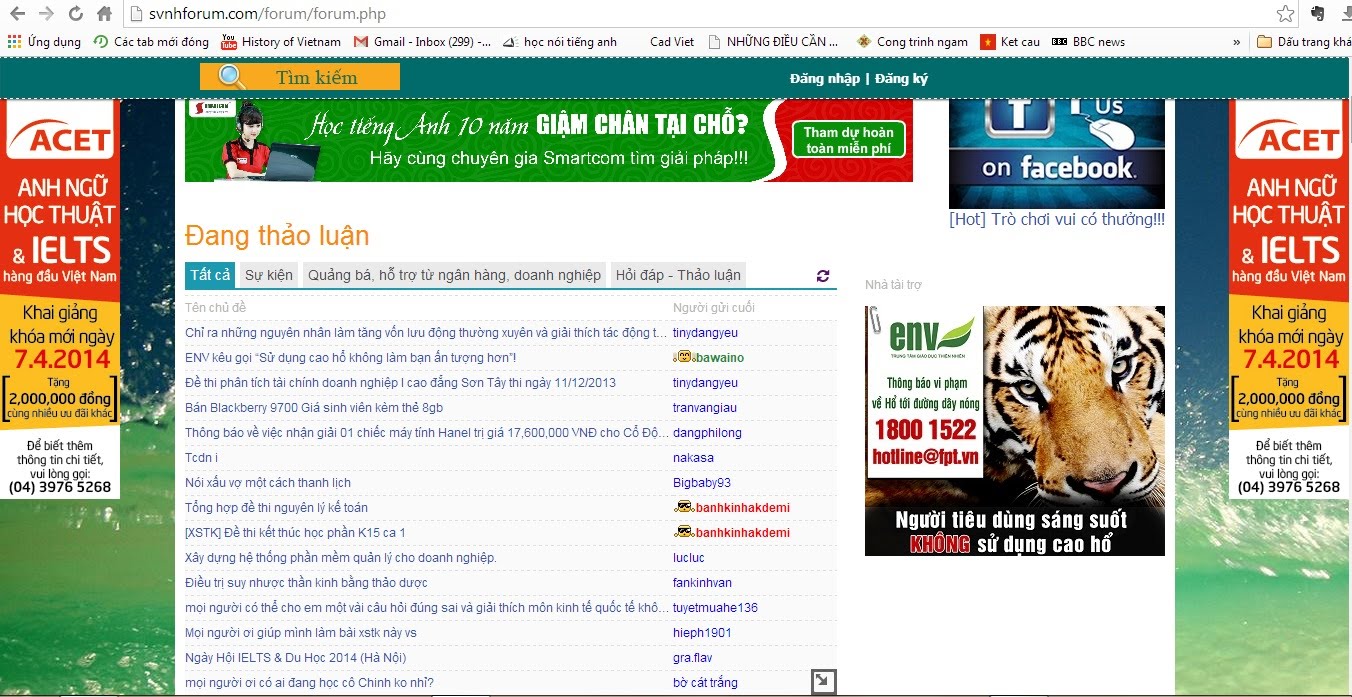Select the Tất cả tab
The width and height of the screenshot is (1352, 697).
(210, 275)
